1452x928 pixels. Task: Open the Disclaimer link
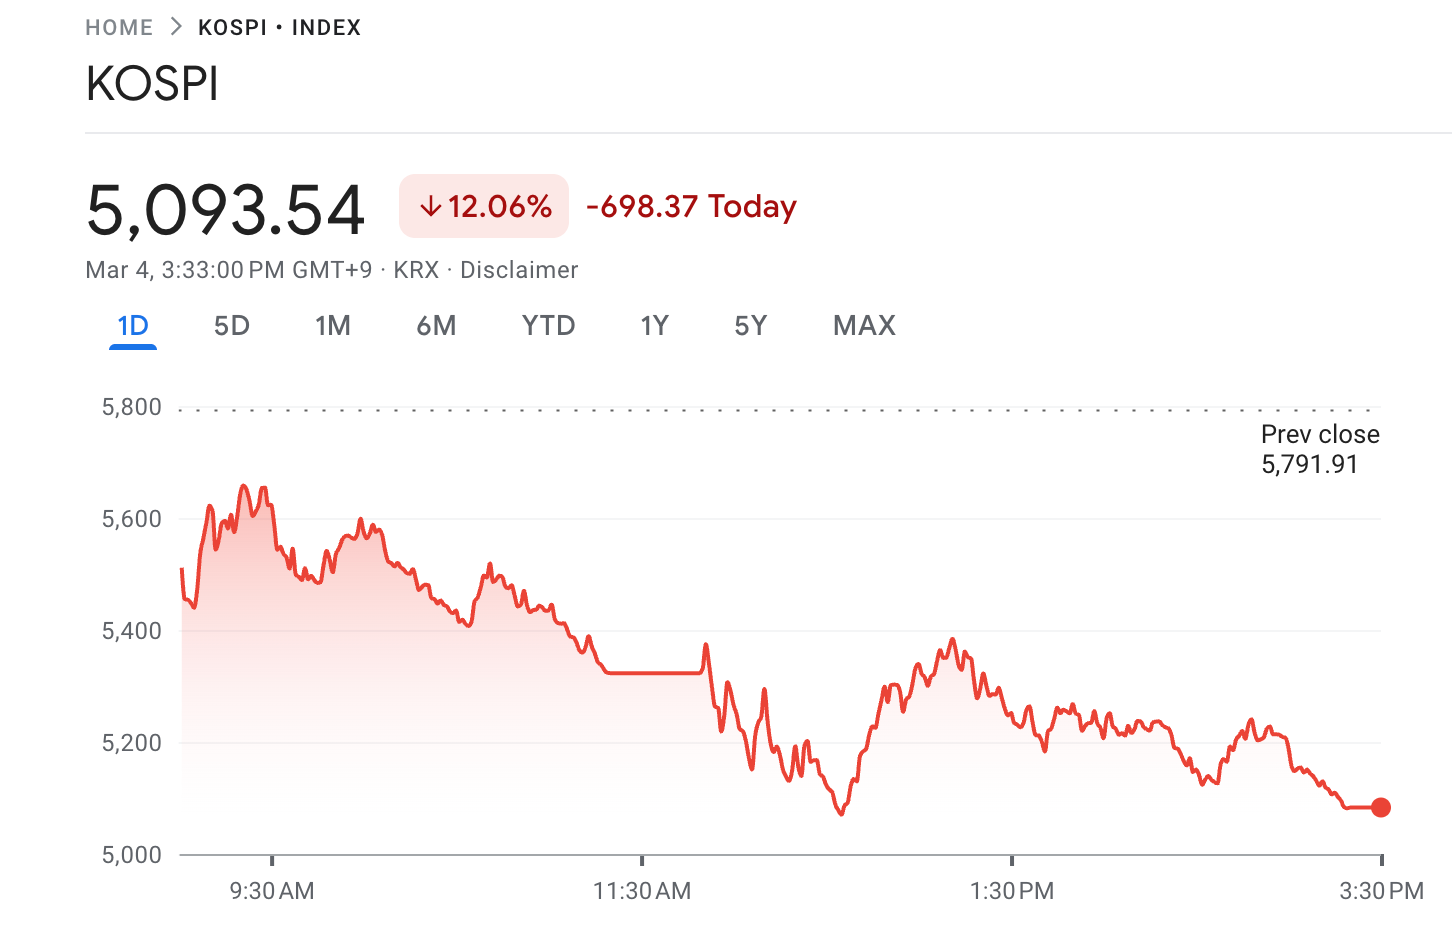click(518, 269)
